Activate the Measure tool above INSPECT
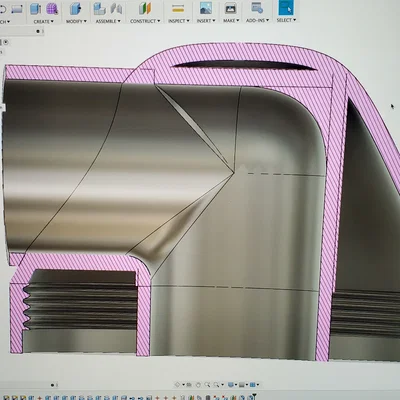 pos(178,9)
